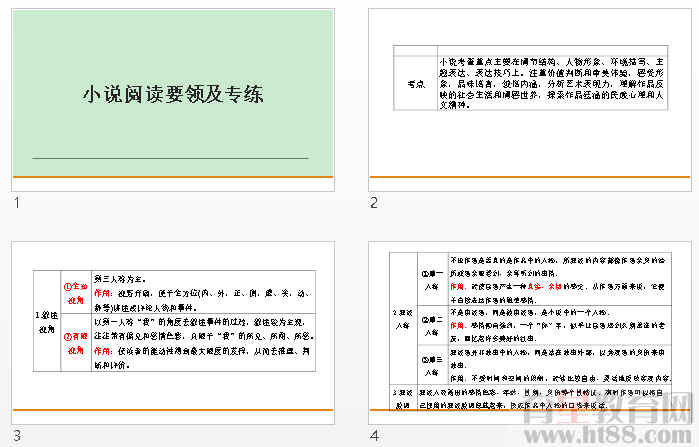Click slide number 2 label

point(374,203)
